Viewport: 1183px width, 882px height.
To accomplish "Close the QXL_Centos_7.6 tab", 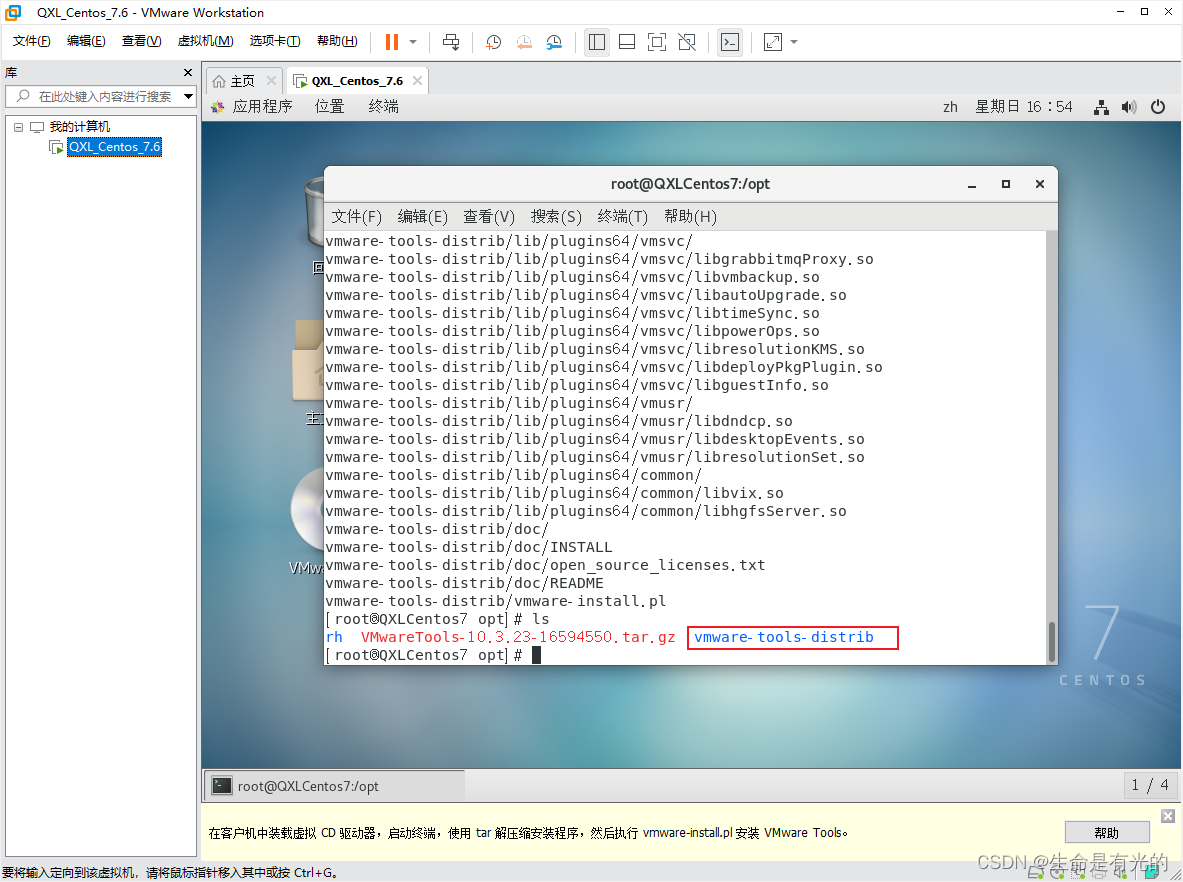I will (x=417, y=81).
